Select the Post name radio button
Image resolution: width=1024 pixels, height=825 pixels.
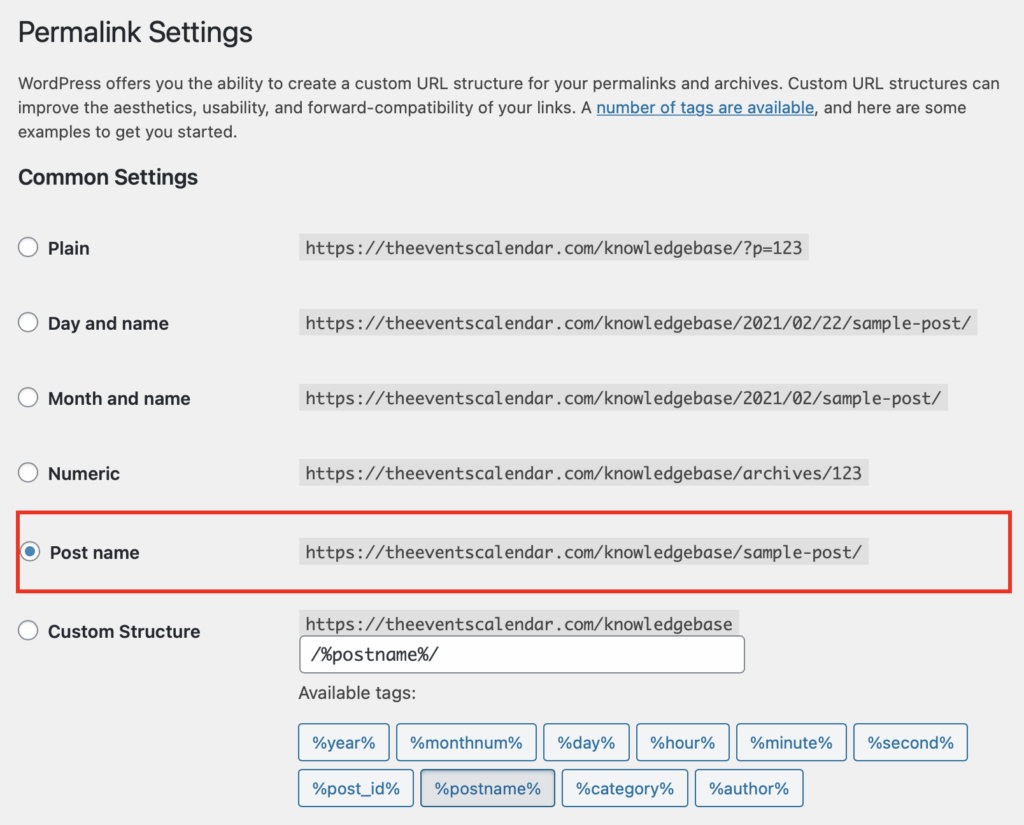coord(30,552)
